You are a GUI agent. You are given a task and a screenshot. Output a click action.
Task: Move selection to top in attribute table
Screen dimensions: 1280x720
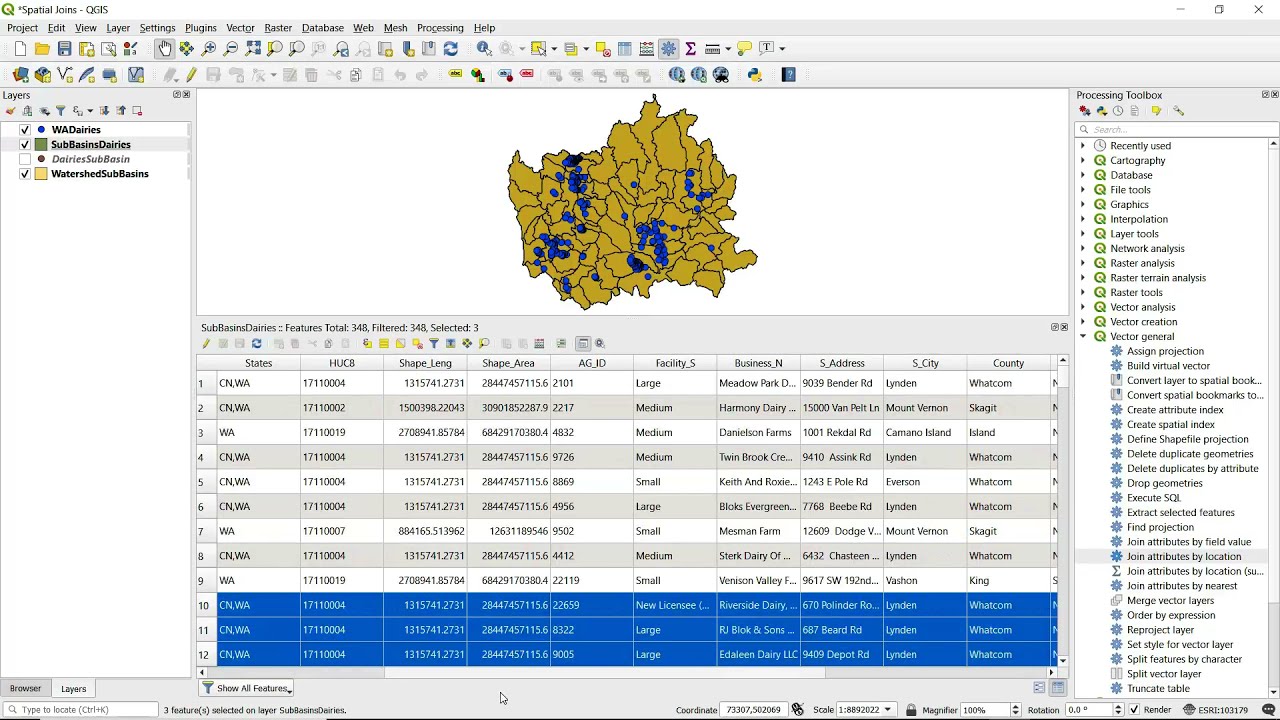pos(451,344)
